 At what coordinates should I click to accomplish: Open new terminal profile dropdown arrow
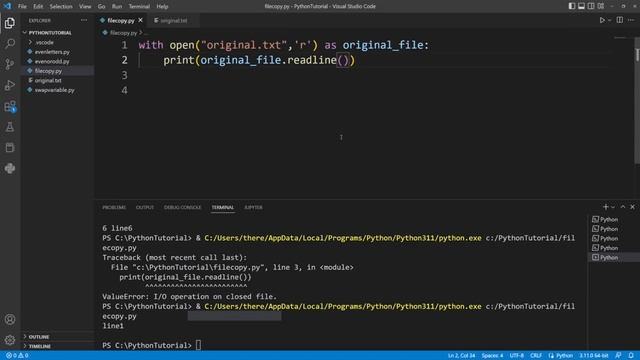pyautogui.click(x=613, y=207)
